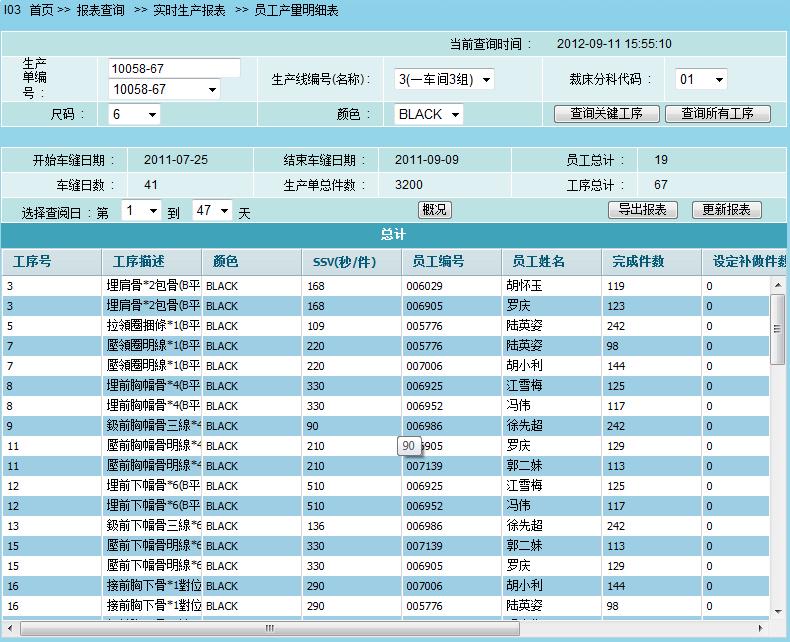
Task: Open the end day dropdown showing 47
Action: (211, 211)
